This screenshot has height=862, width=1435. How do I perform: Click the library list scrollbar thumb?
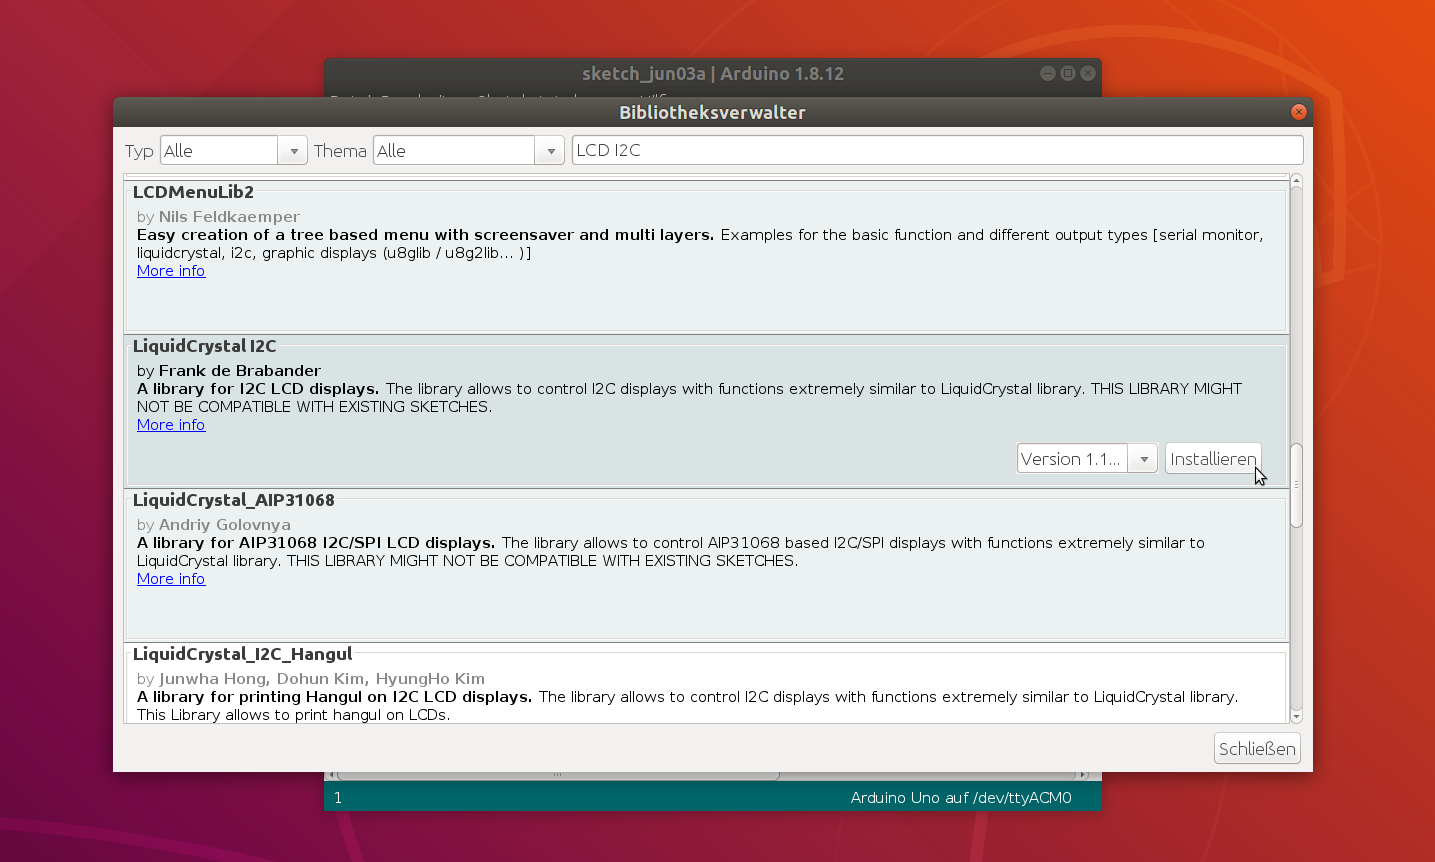(x=1297, y=485)
